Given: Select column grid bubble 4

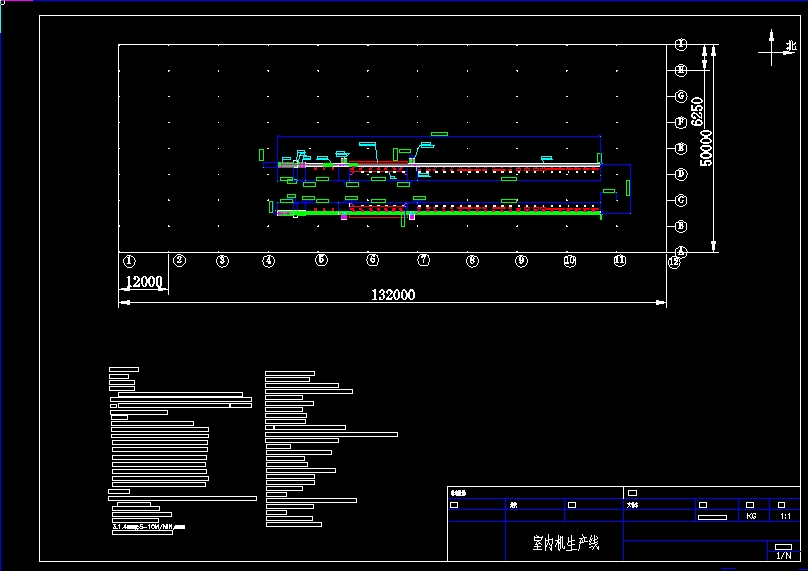Looking at the screenshot, I should point(269,261).
